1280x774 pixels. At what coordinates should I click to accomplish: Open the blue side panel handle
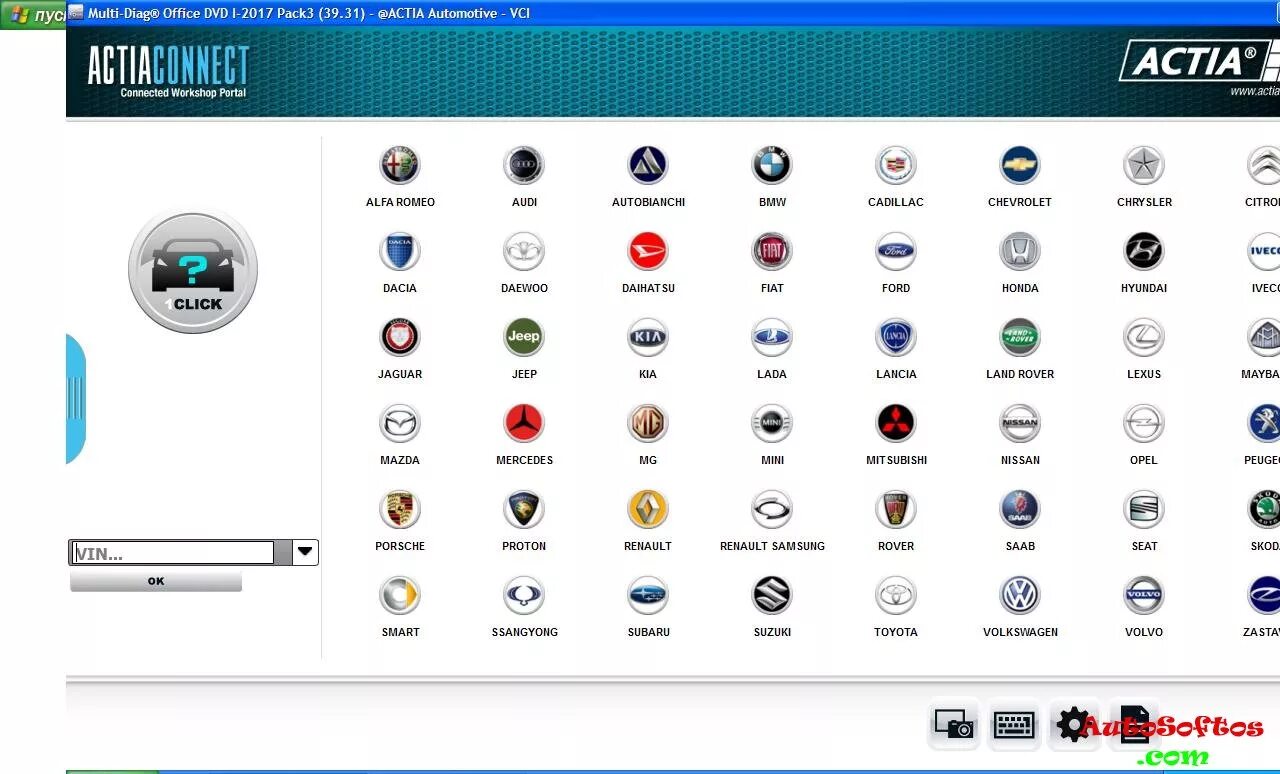click(76, 398)
